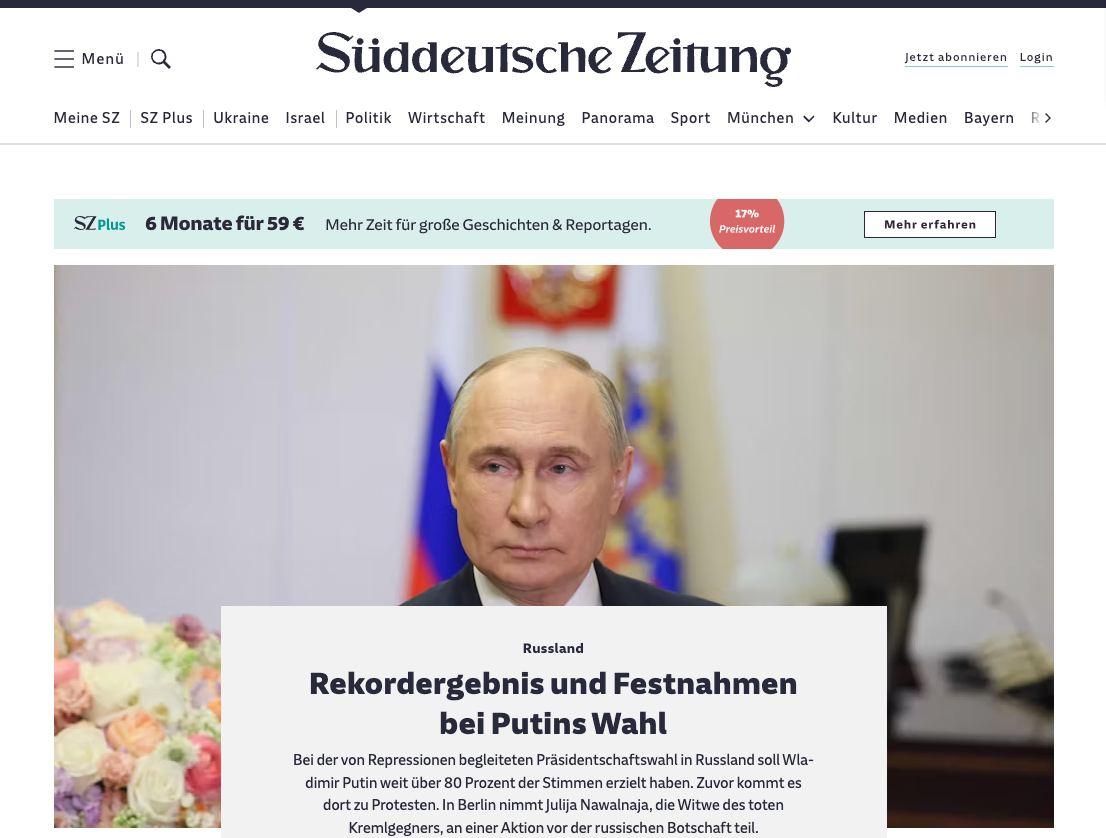Select Israel in the navigation bar
This screenshot has width=1106, height=838.
[x=305, y=118]
